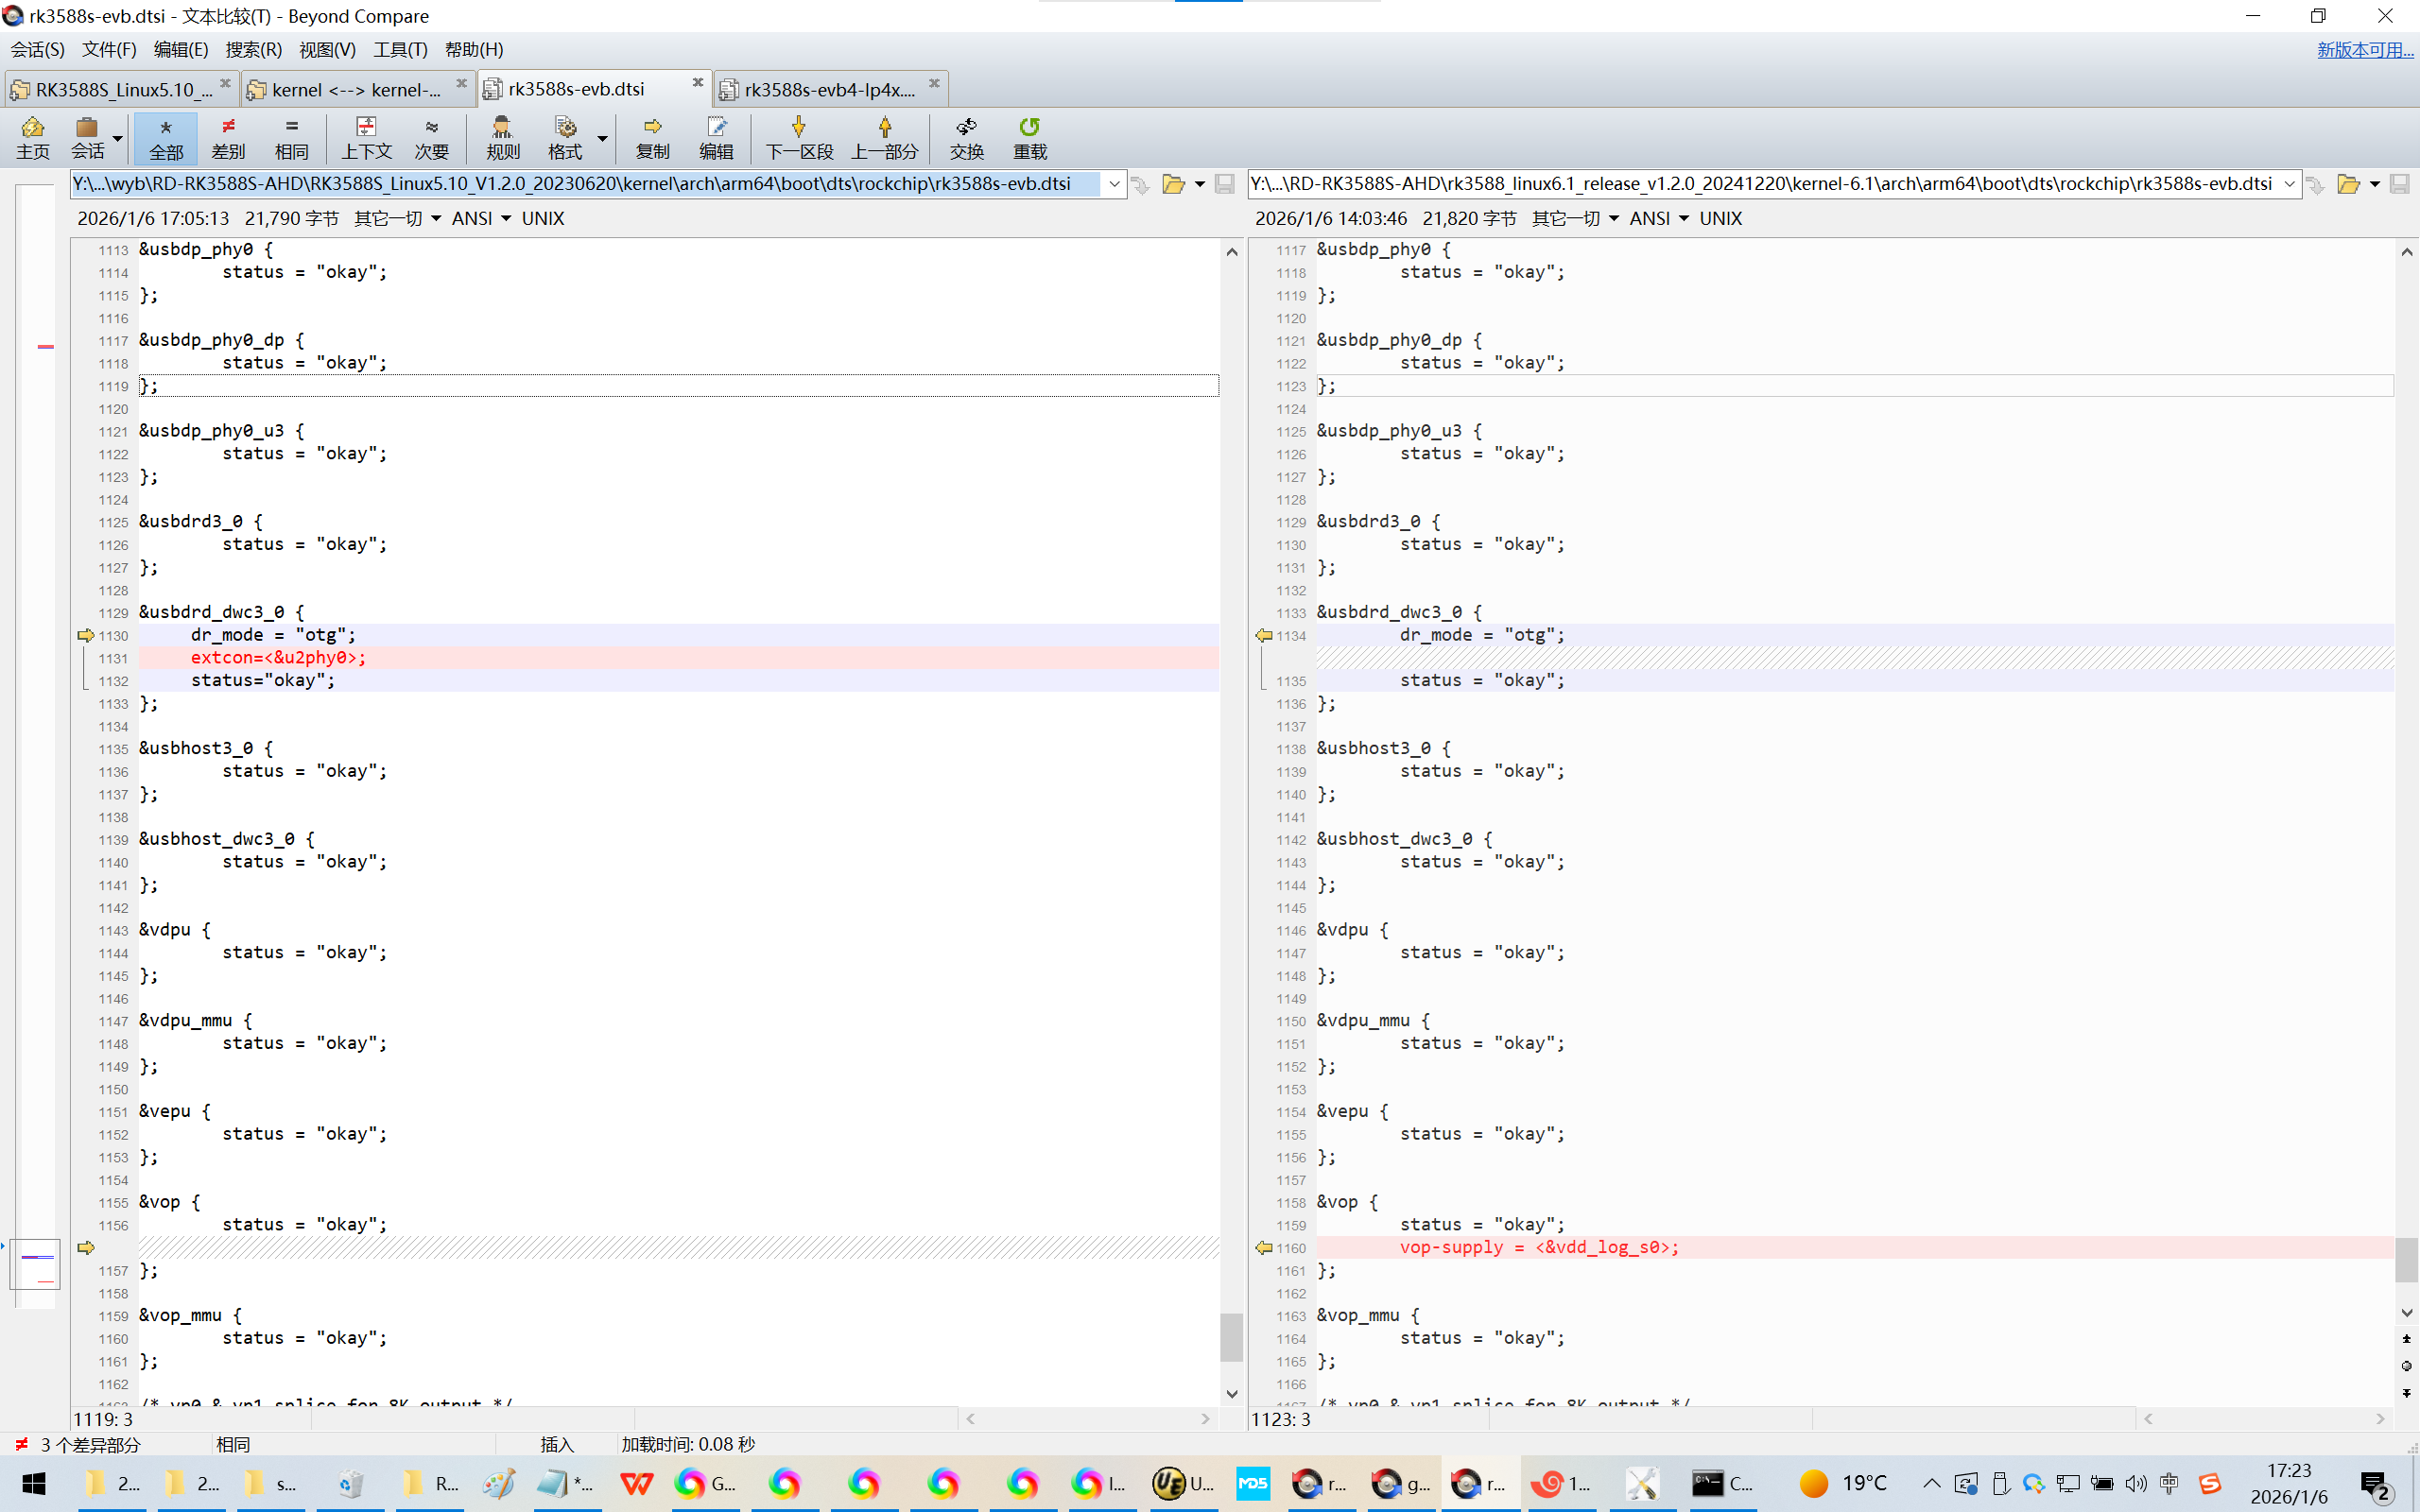Viewport: 2420px width, 1512px height.
Task: Toggle Show Same (相同) filter
Action: [x=291, y=138]
